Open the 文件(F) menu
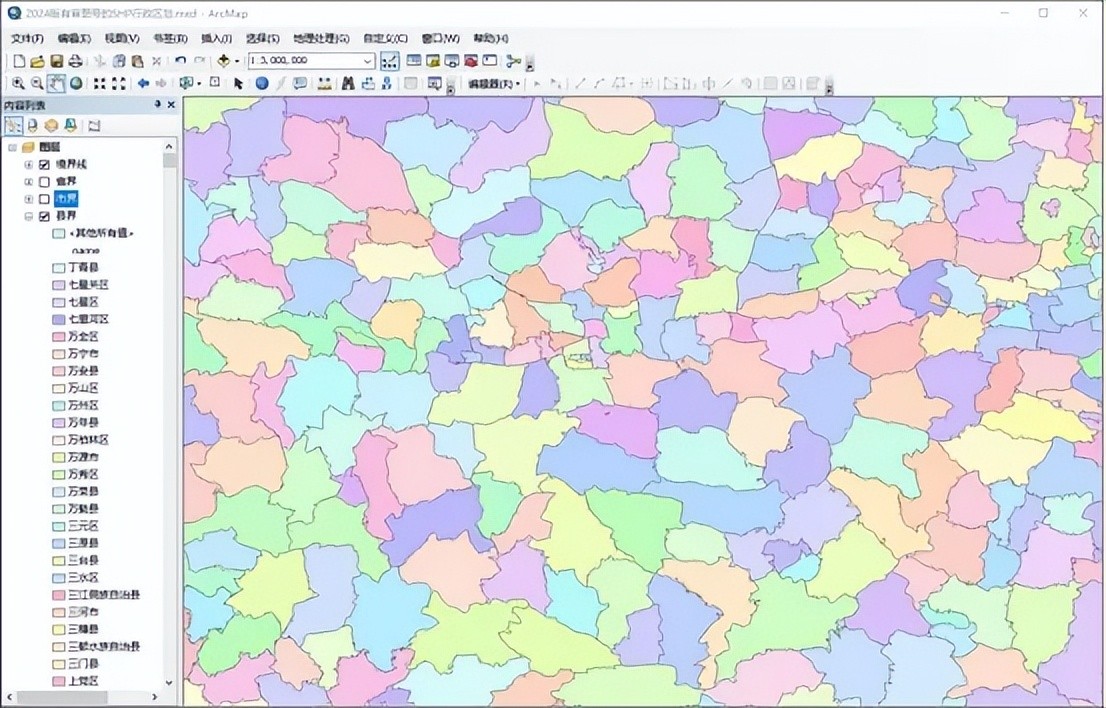Screen dimensions: 1106x708 click(x=27, y=38)
